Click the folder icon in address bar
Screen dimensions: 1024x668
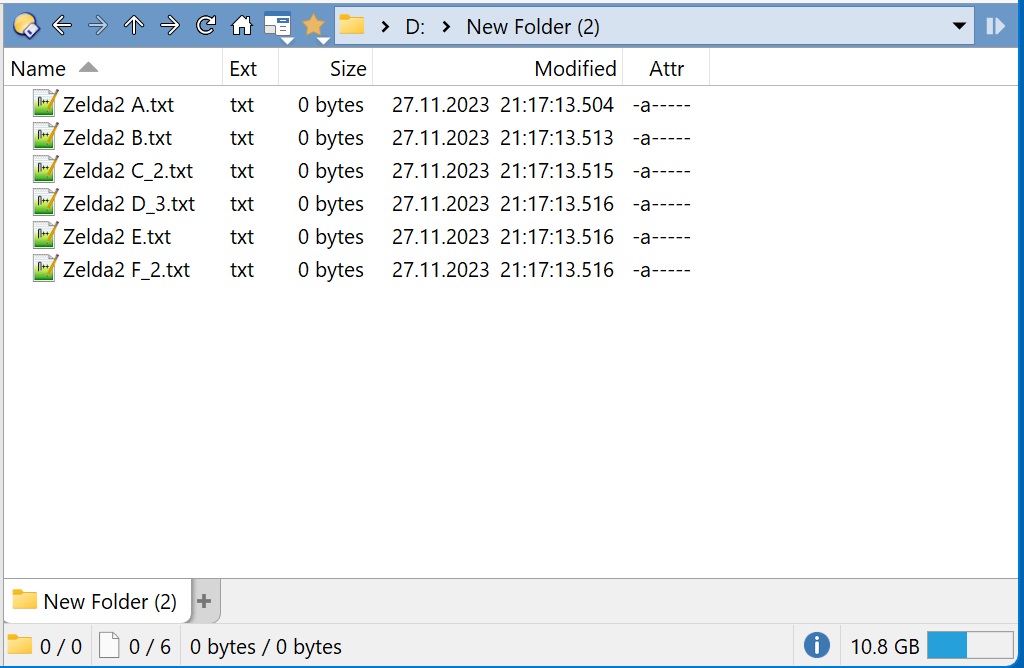[x=352, y=25]
